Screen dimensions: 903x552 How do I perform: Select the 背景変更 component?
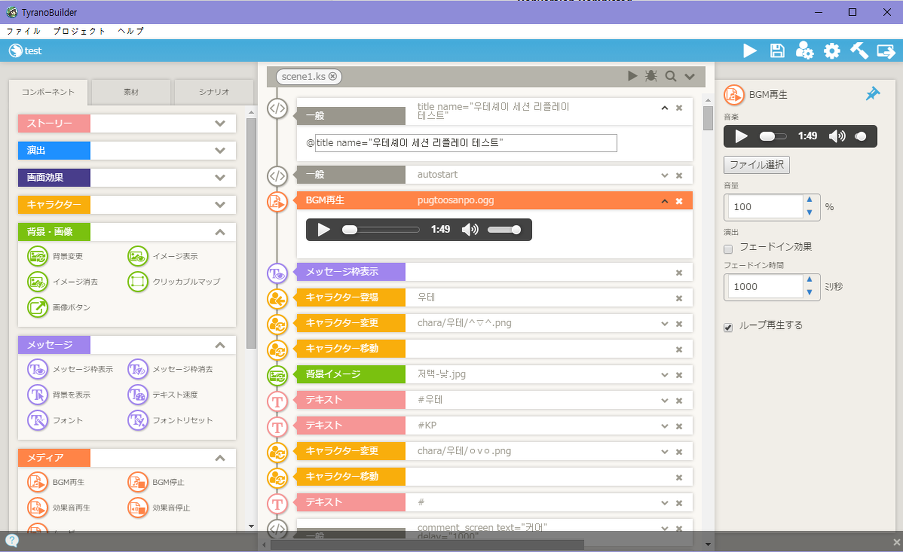tap(56, 256)
